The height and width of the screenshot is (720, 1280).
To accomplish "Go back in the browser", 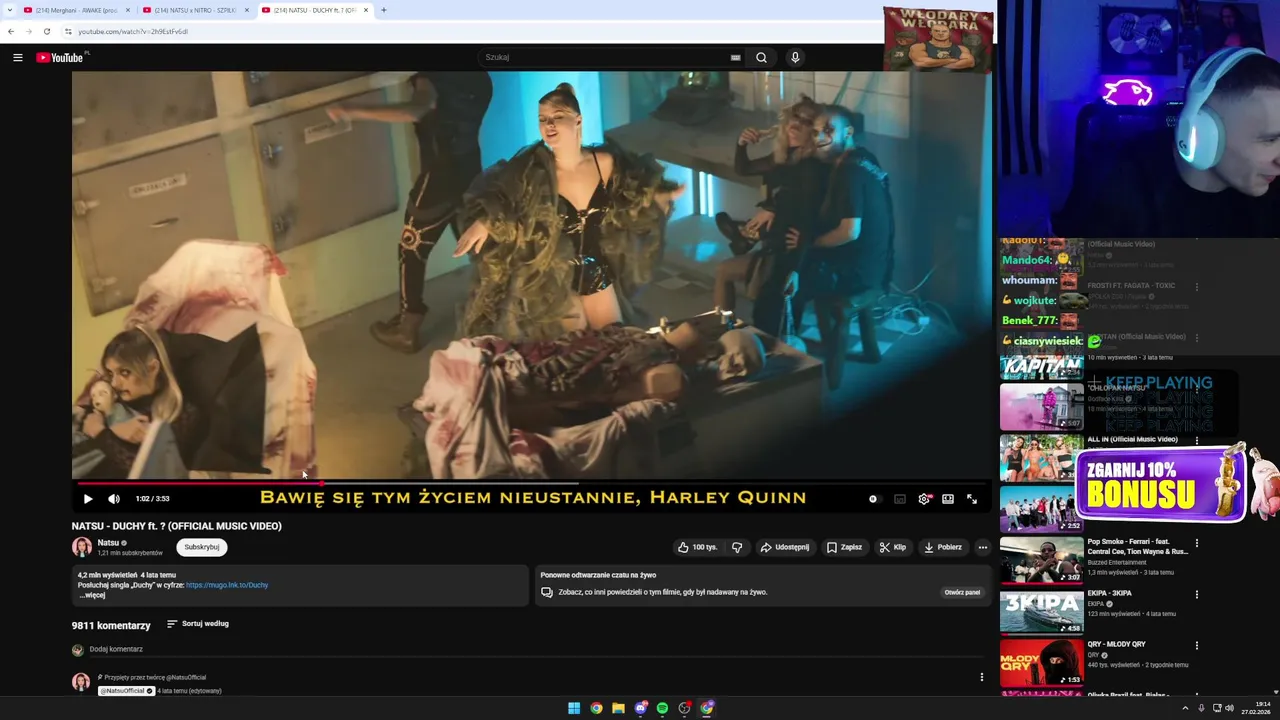I will click(11, 31).
